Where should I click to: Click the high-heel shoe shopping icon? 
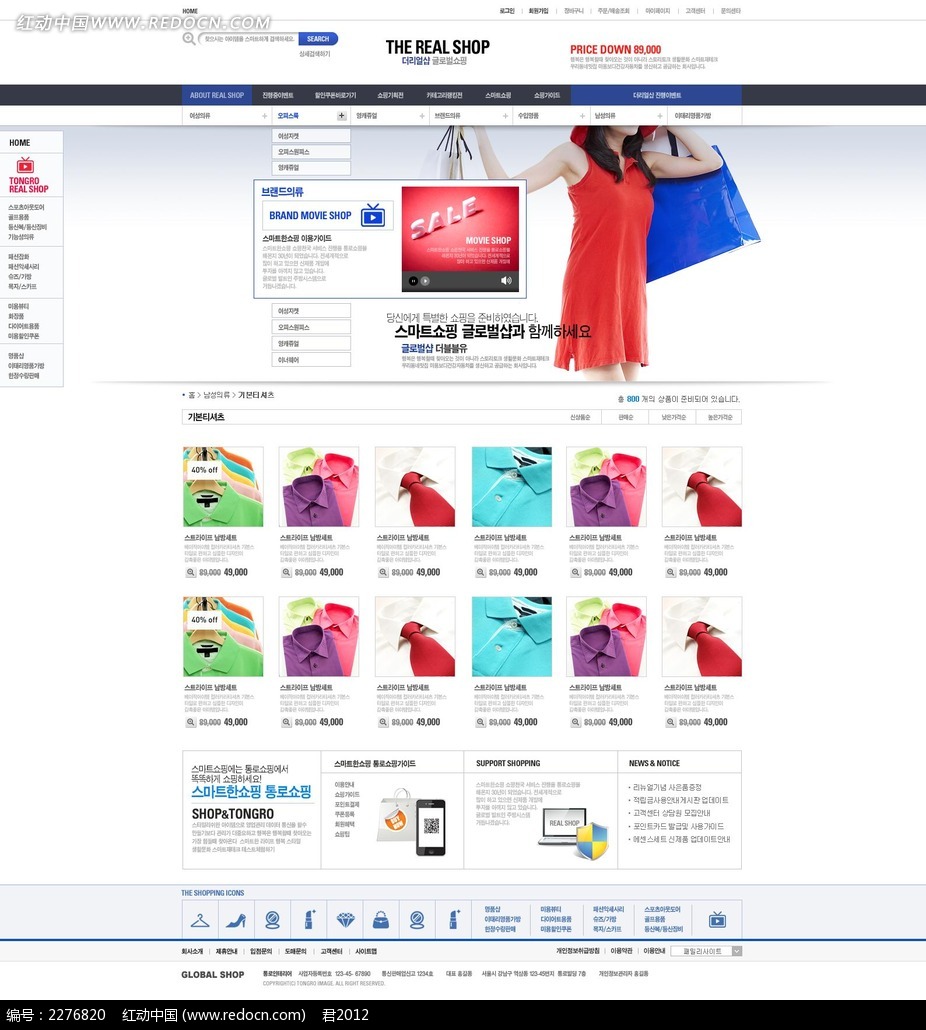pos(237,919)
